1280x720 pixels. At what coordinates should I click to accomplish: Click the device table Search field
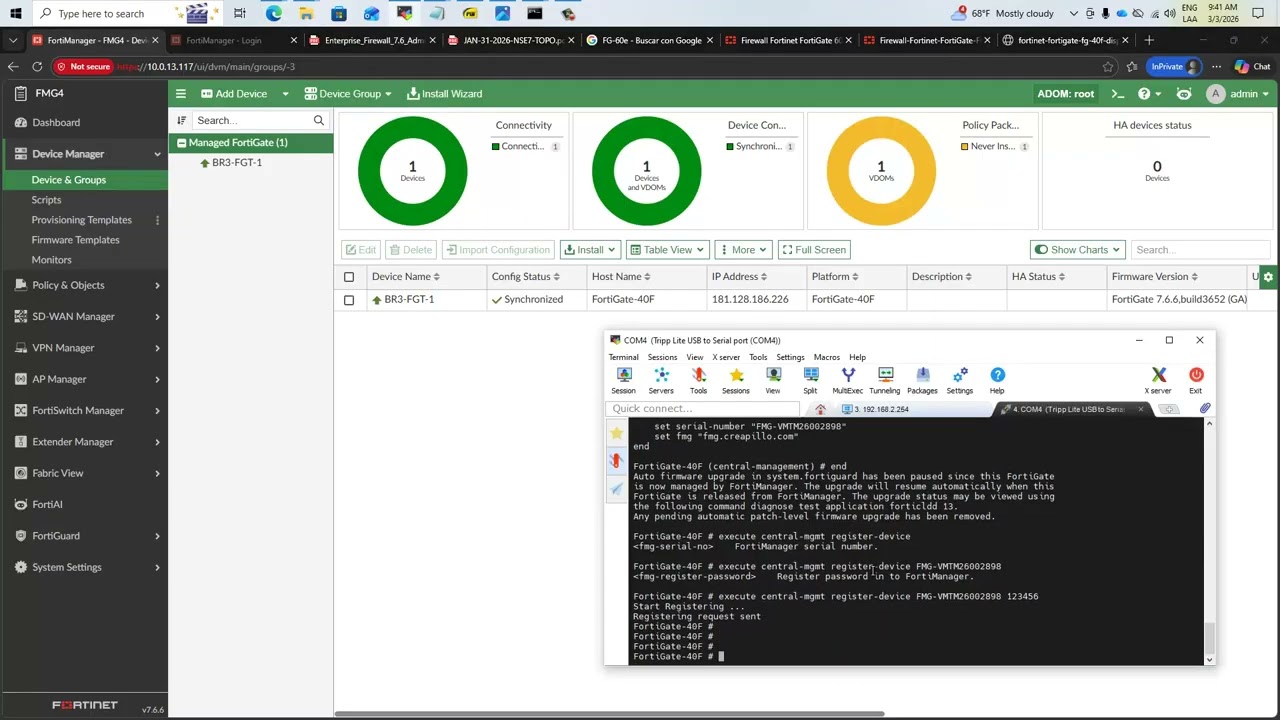1200,250
